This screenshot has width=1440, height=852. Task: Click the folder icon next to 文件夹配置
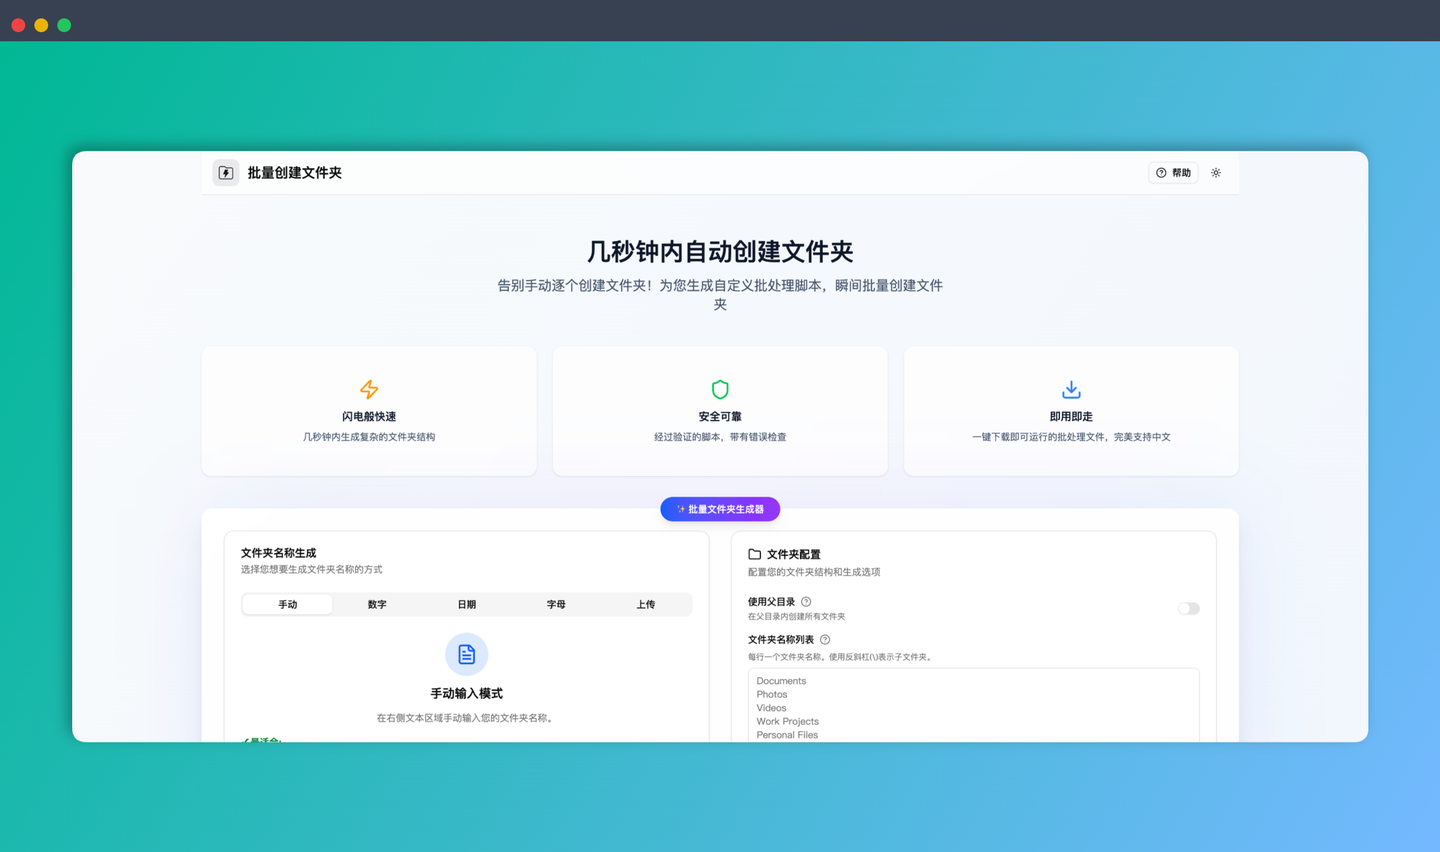coord(755,554)
